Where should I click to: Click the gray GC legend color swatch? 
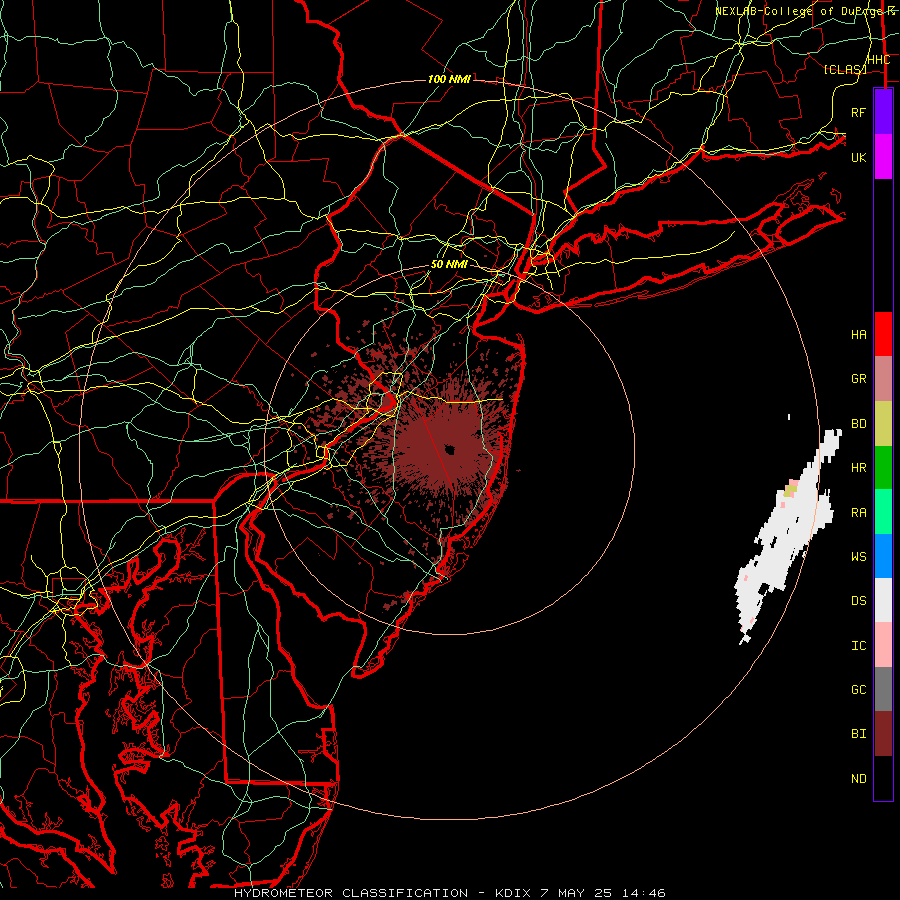click(883, 689)
